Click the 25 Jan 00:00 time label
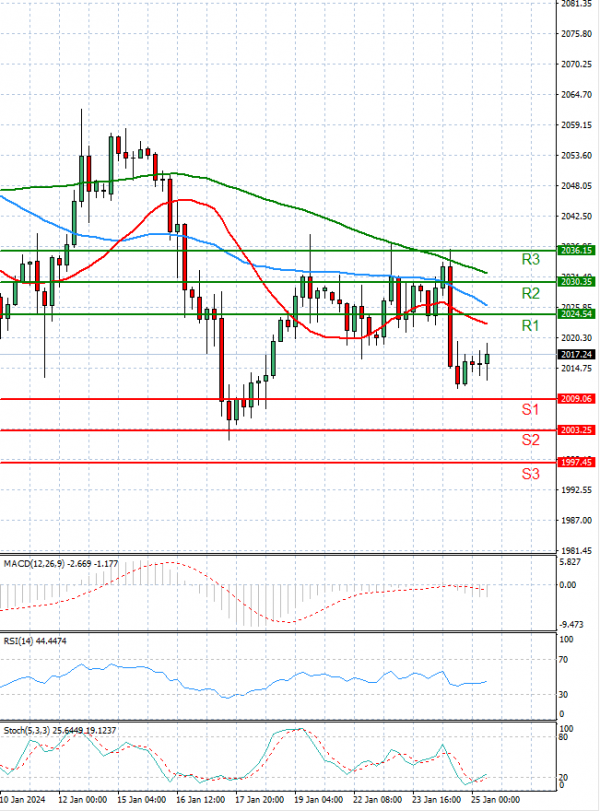 tap(494, 801)
